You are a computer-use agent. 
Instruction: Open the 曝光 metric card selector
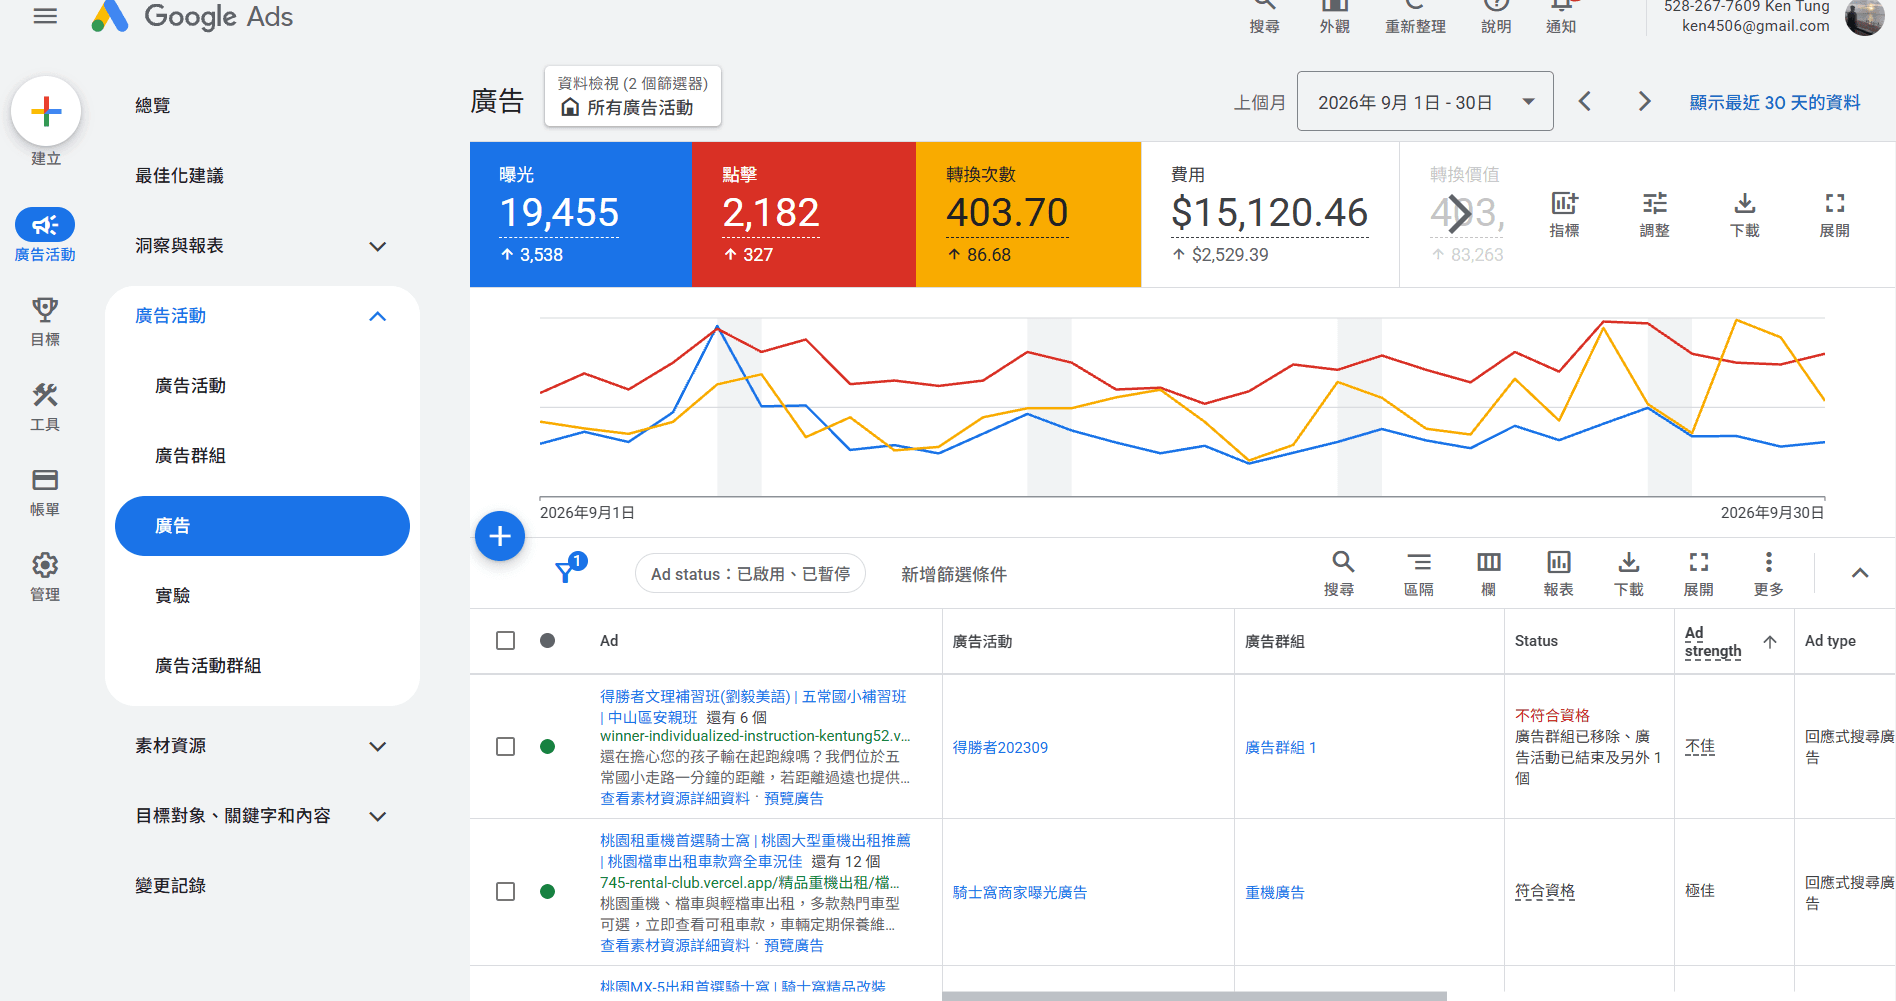581,214
